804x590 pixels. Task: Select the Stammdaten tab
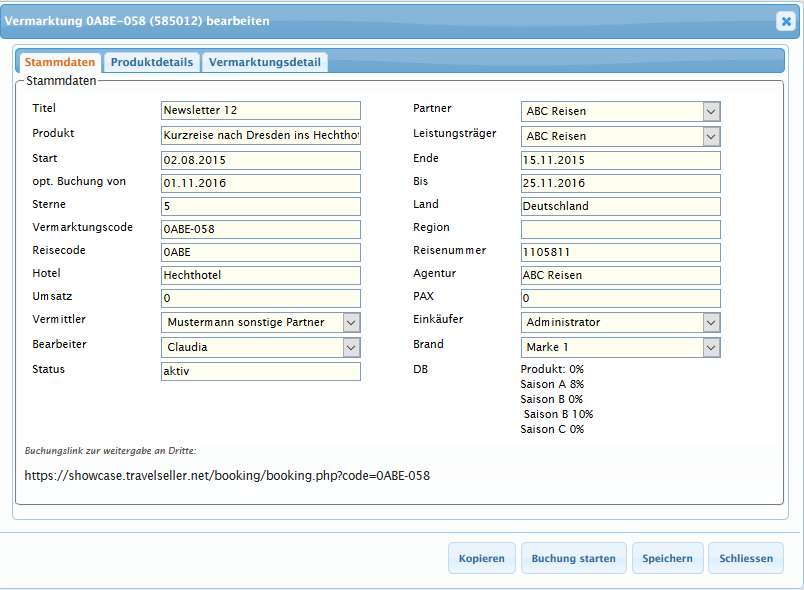pyautogui.click(x=61, y=62)
